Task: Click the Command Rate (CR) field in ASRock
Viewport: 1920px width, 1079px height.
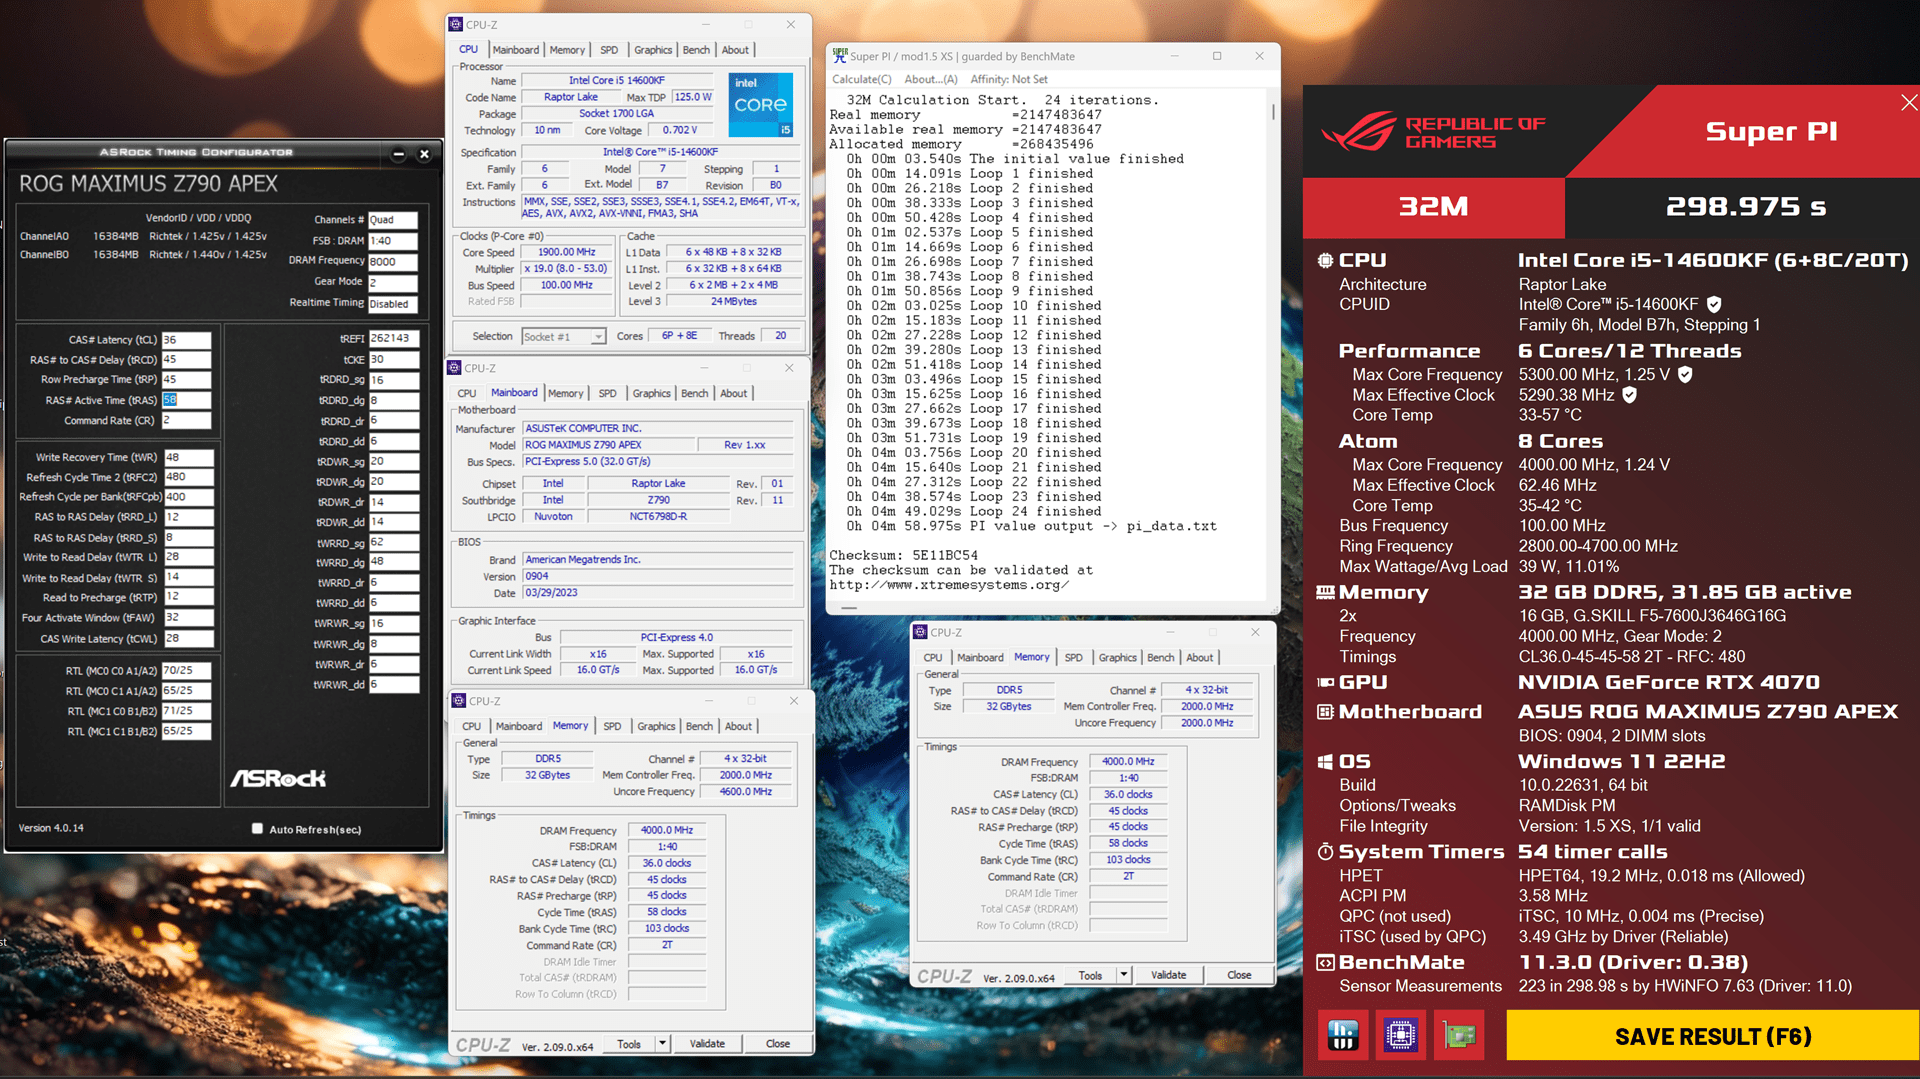Action: (x=187, y=421)
